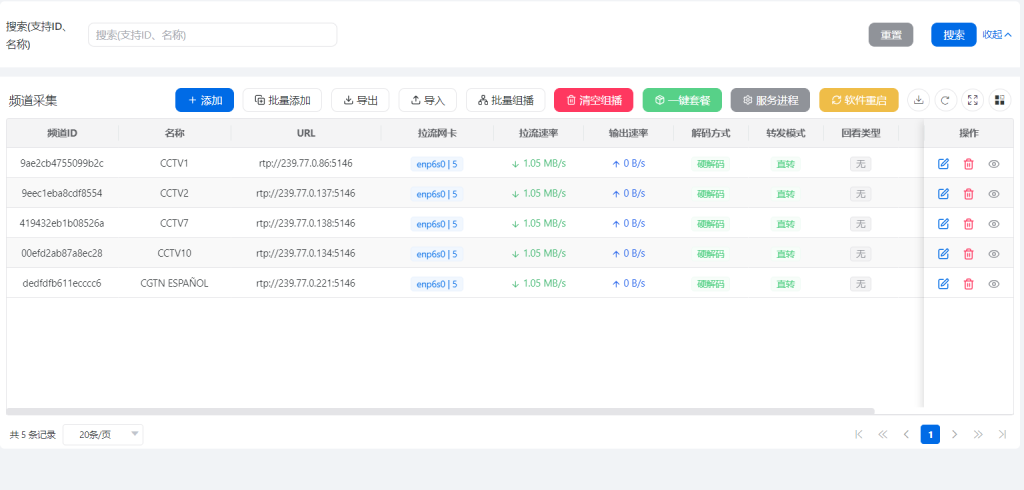Image resolution: width=1024 pixels, height=490 pixels.
Task: Preview CCTV1 using the eye icon
Action: pyautogui.click(x=994, y=164)
